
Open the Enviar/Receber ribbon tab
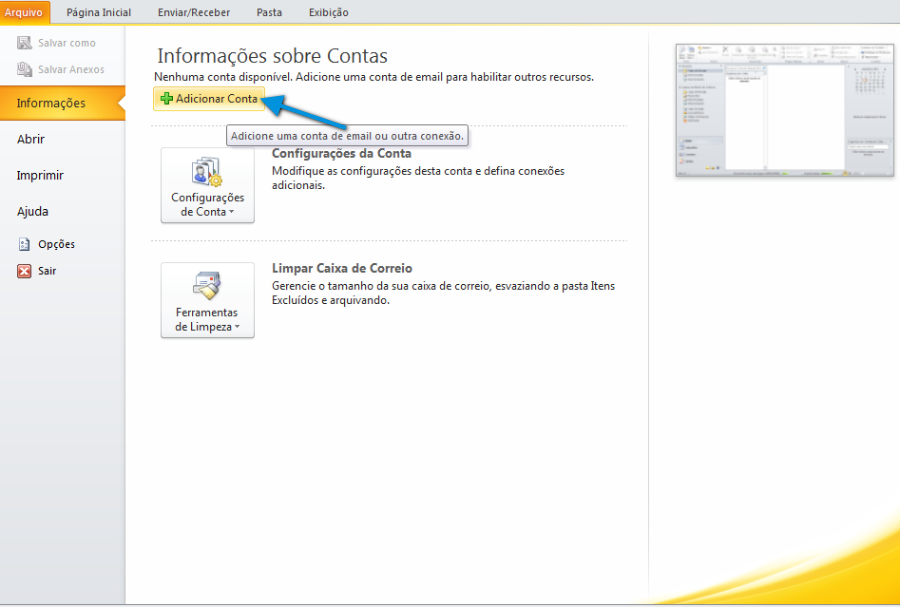point(193,12)
